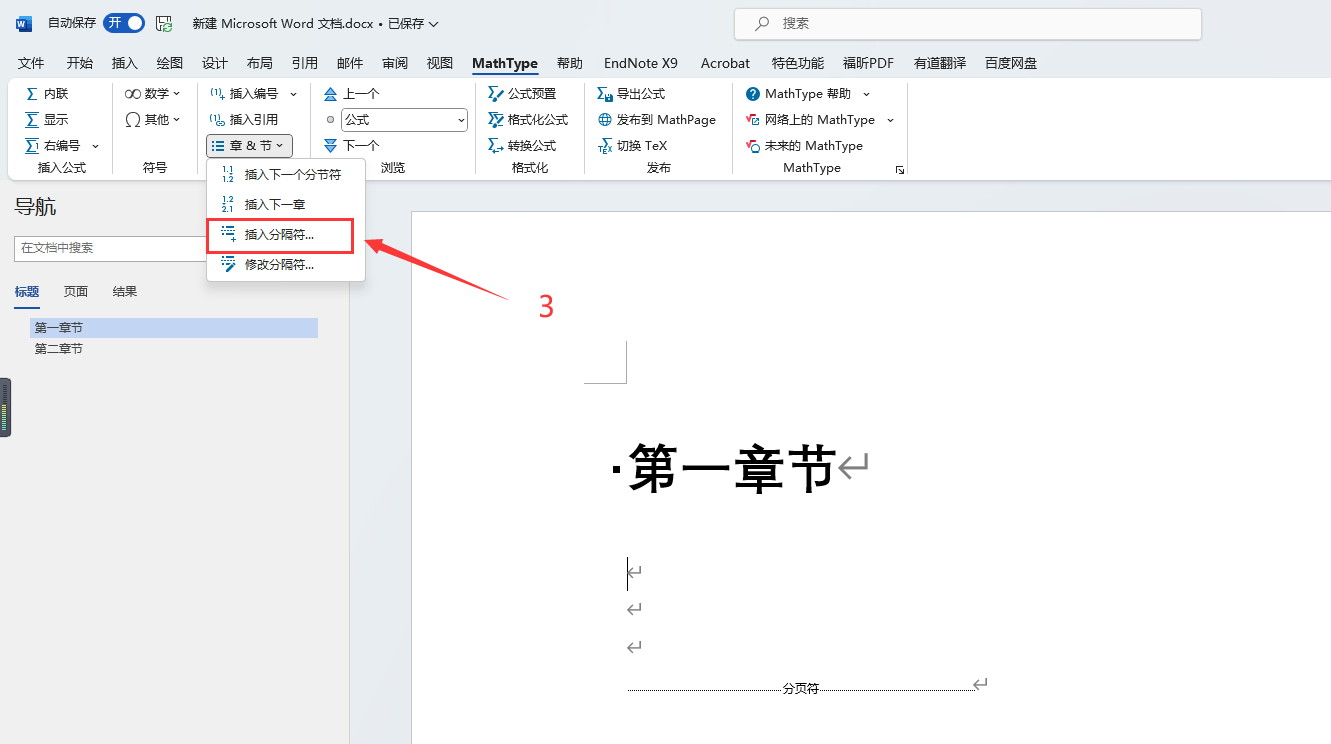
Task: Switch to the 引用 tab
Action: click(305, 63)
